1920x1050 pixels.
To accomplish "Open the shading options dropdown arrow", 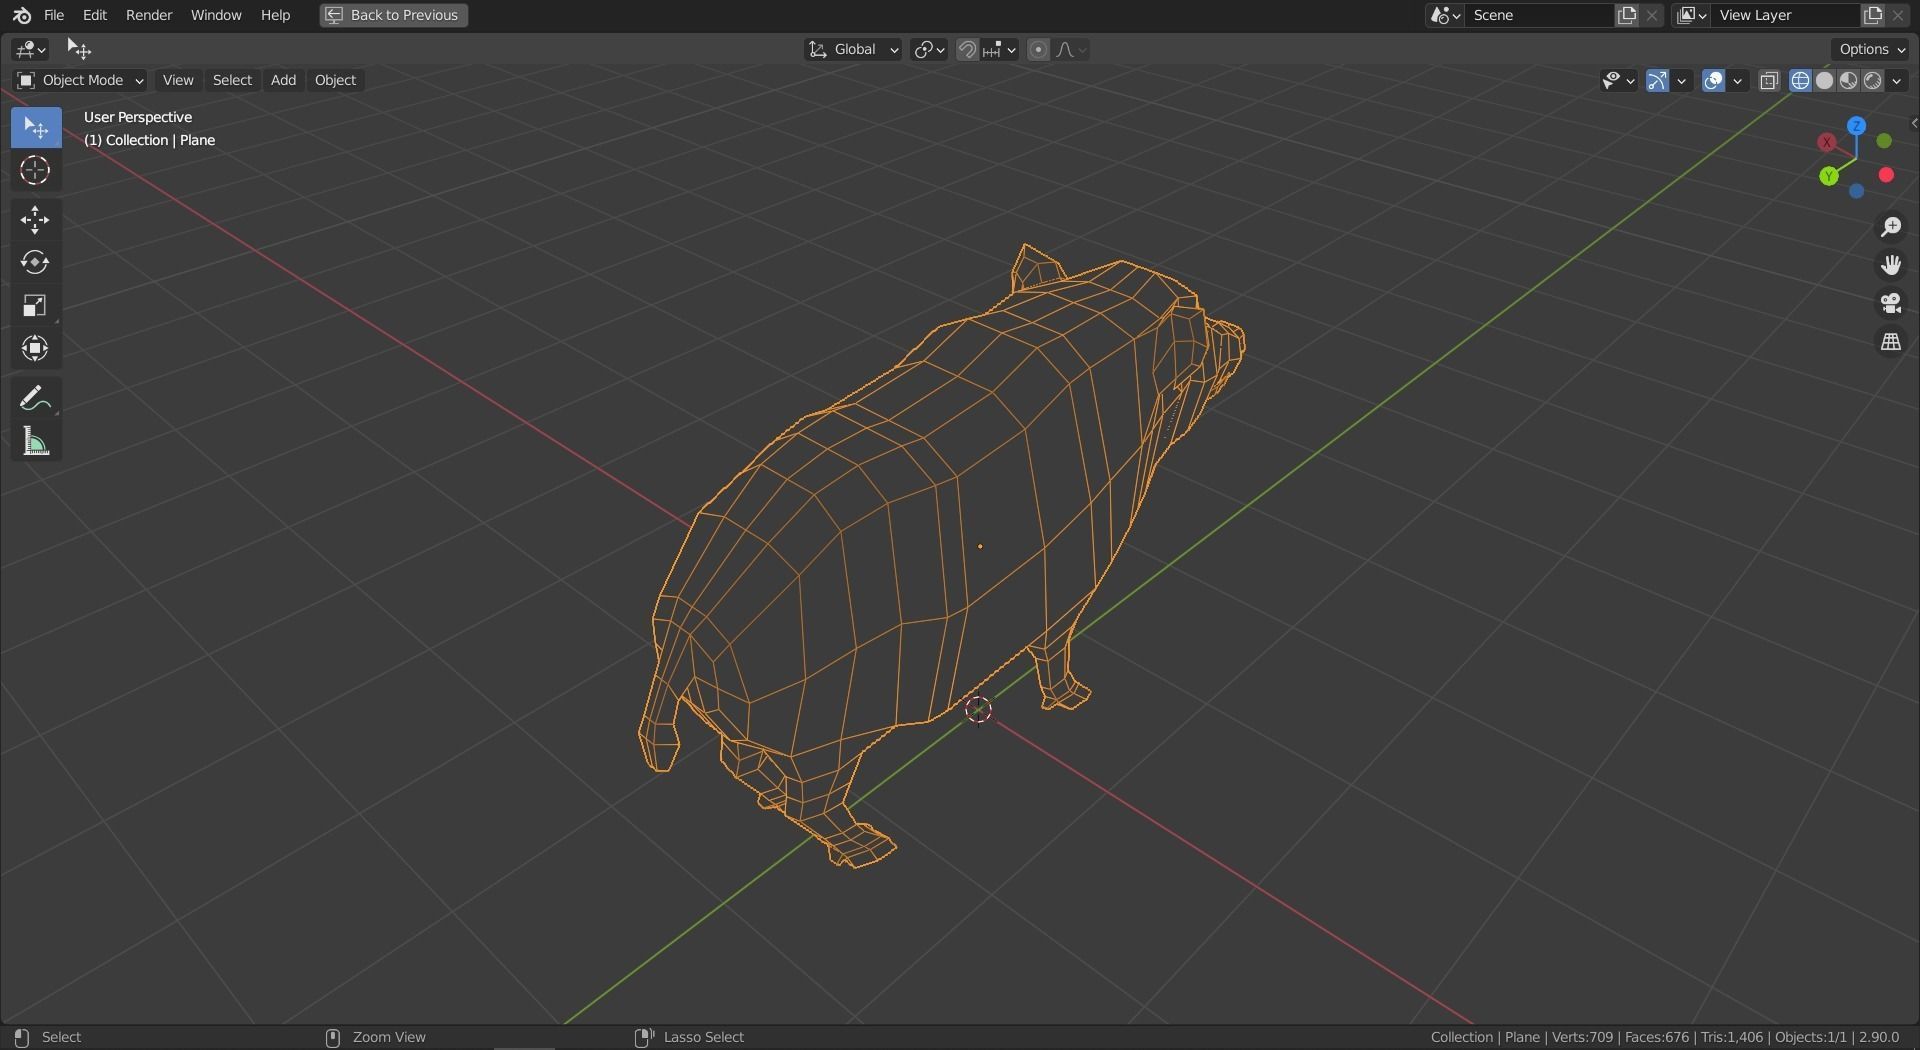I will click(x=1897, y=81).
